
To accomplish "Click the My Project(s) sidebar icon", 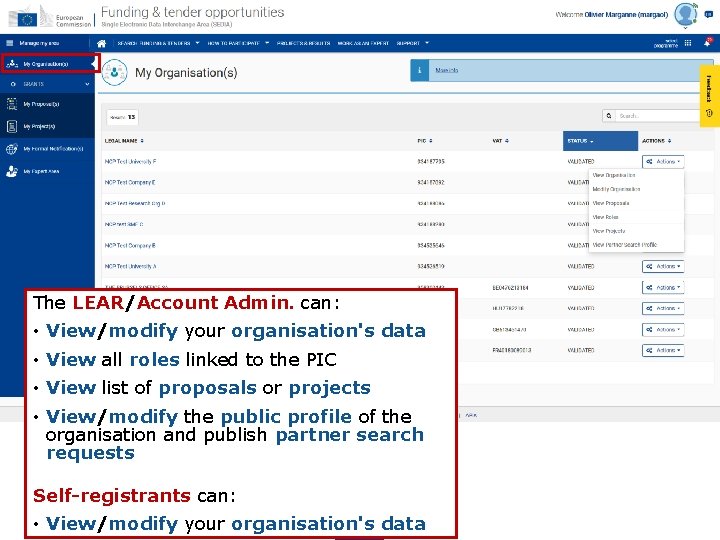I will click(12, 126).
